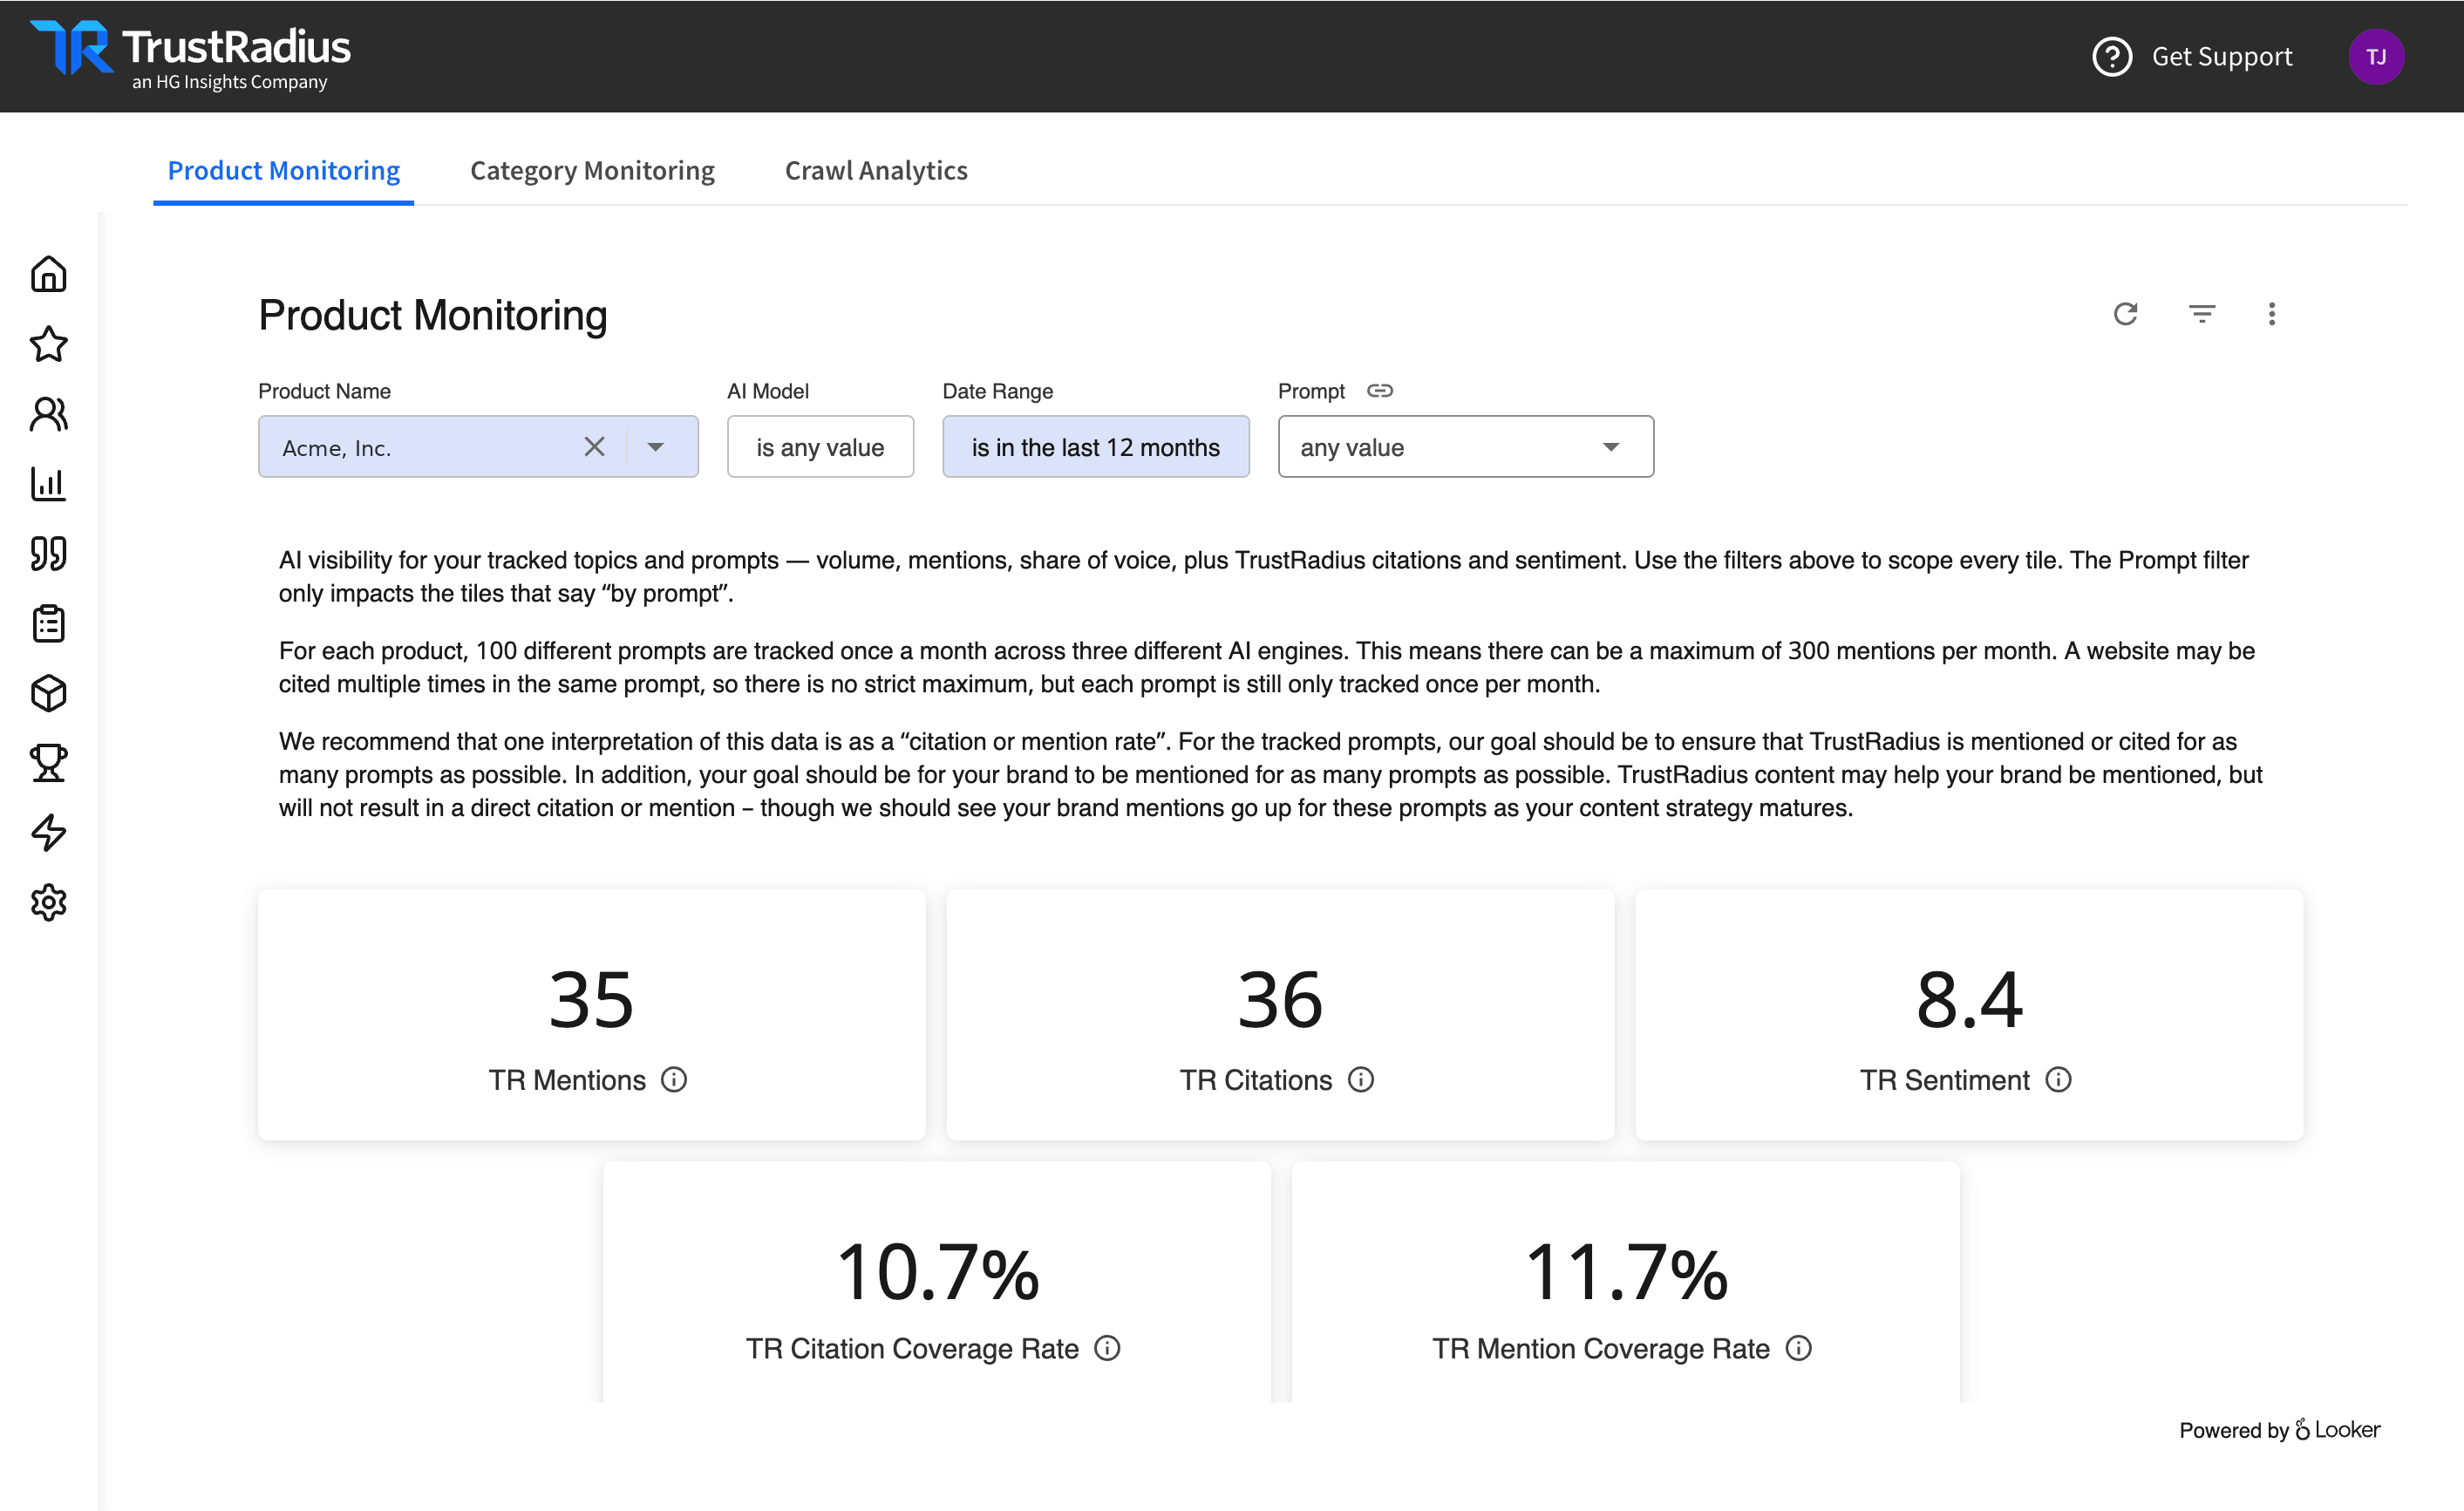2464x1511 pixels.
Task: Show info for TR Mentions
Action: point(674,1080)
